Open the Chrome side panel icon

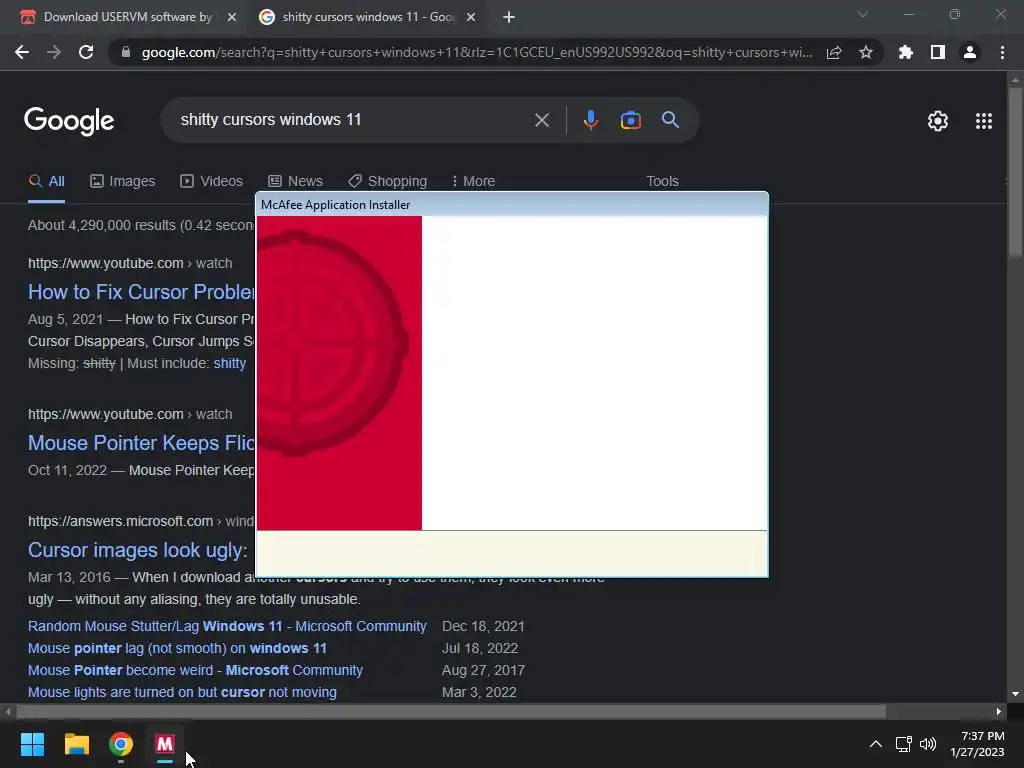click(938, 52)
